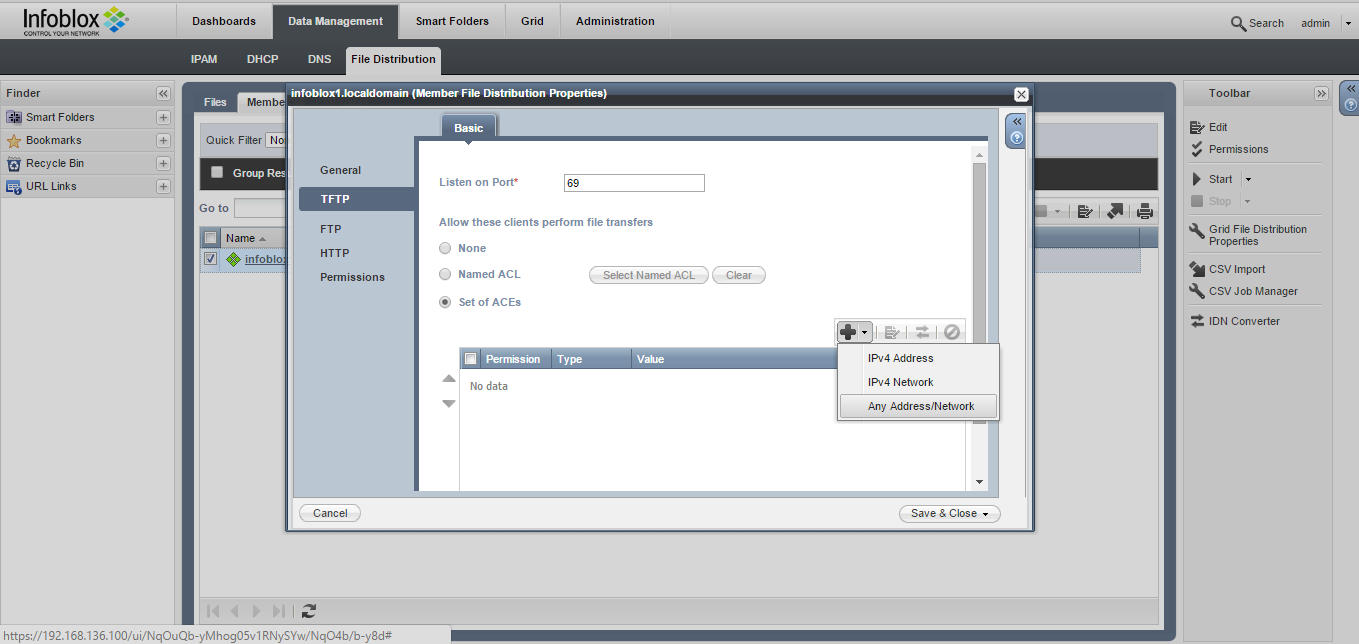This screenshot has width=1359, height=644.
Task: Click the Add ACE plus icon
Action: 848,332
